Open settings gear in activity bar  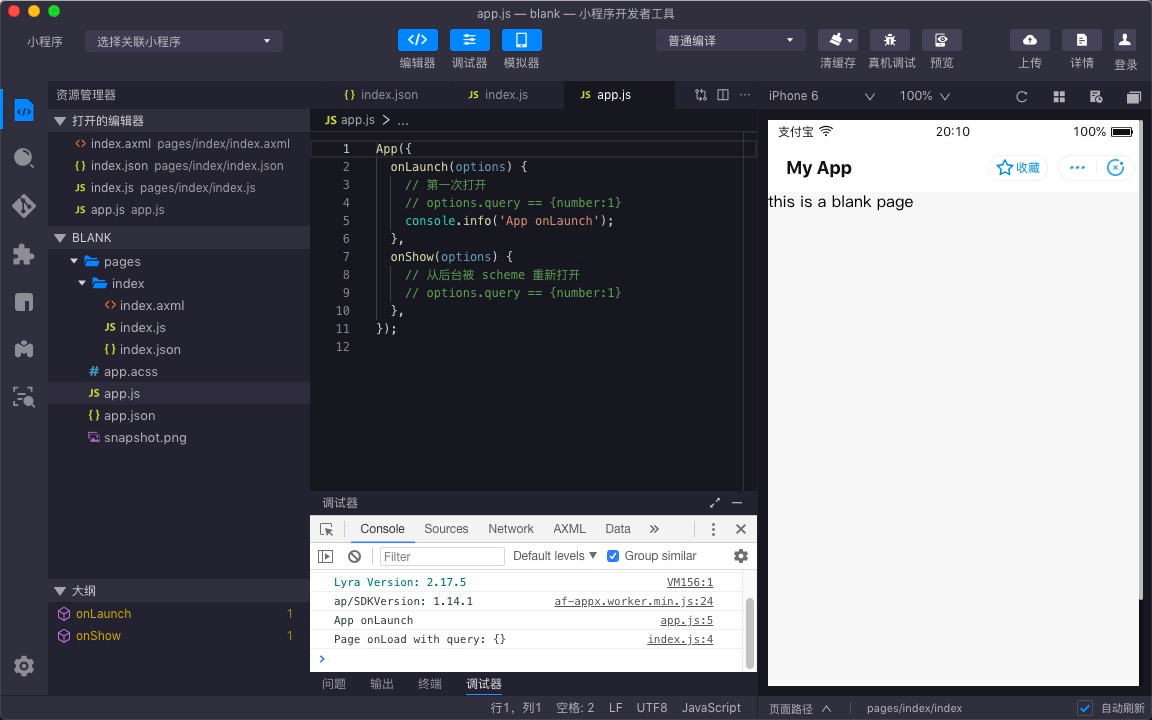[24, 666]
